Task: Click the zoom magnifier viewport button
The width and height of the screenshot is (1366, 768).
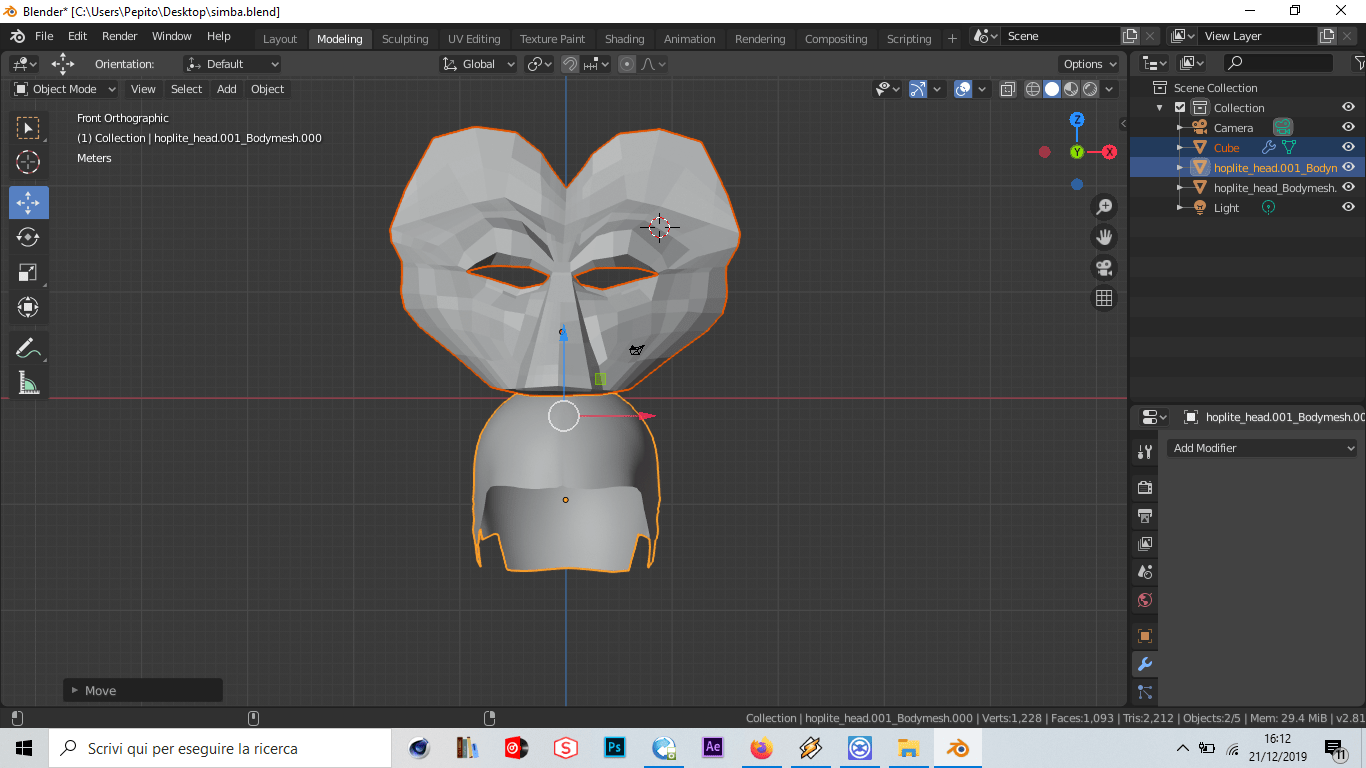Action: click(1104, 207)
